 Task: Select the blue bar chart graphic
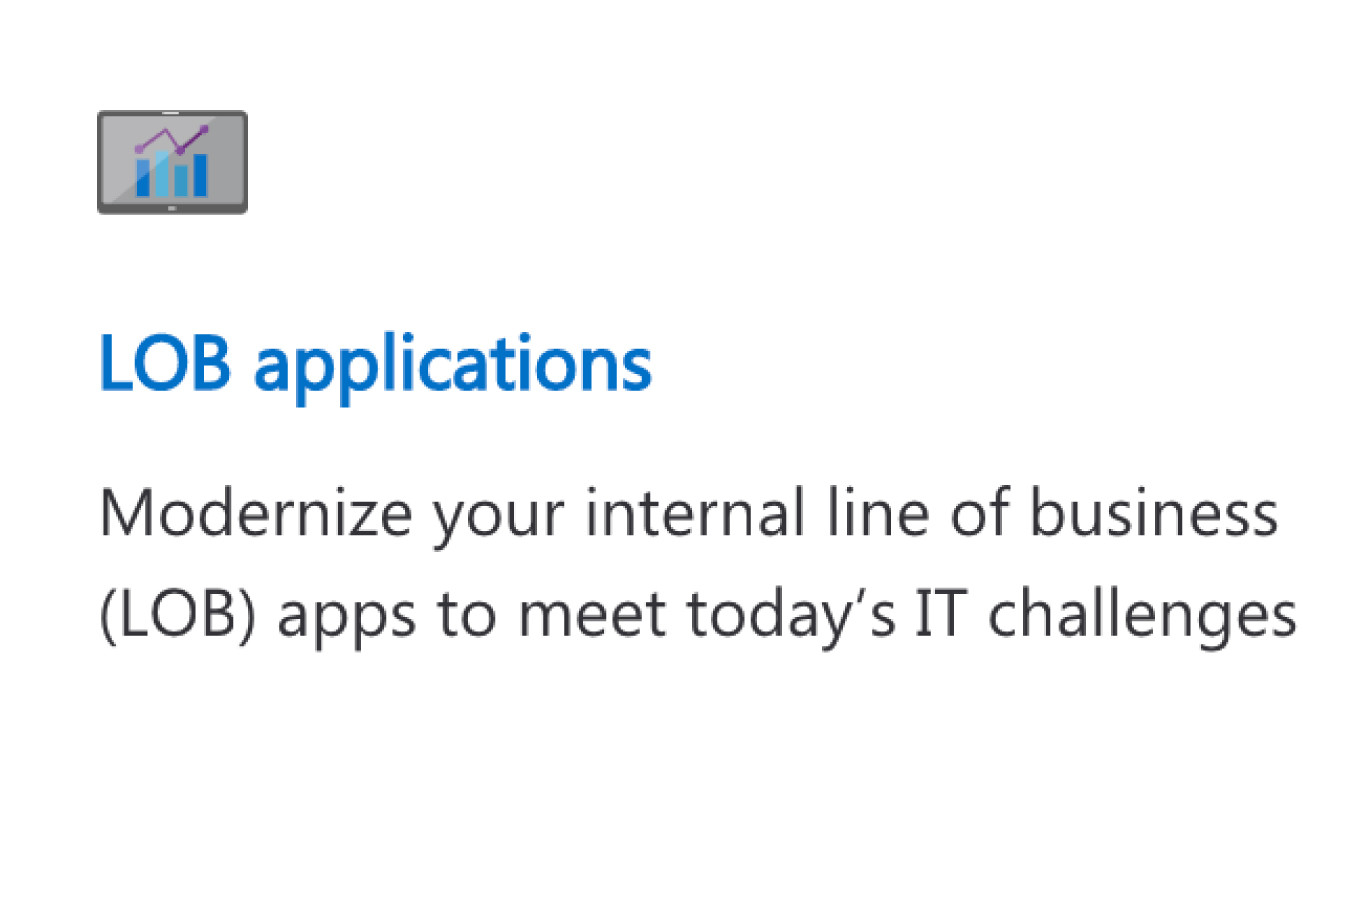tap(172, 173)
